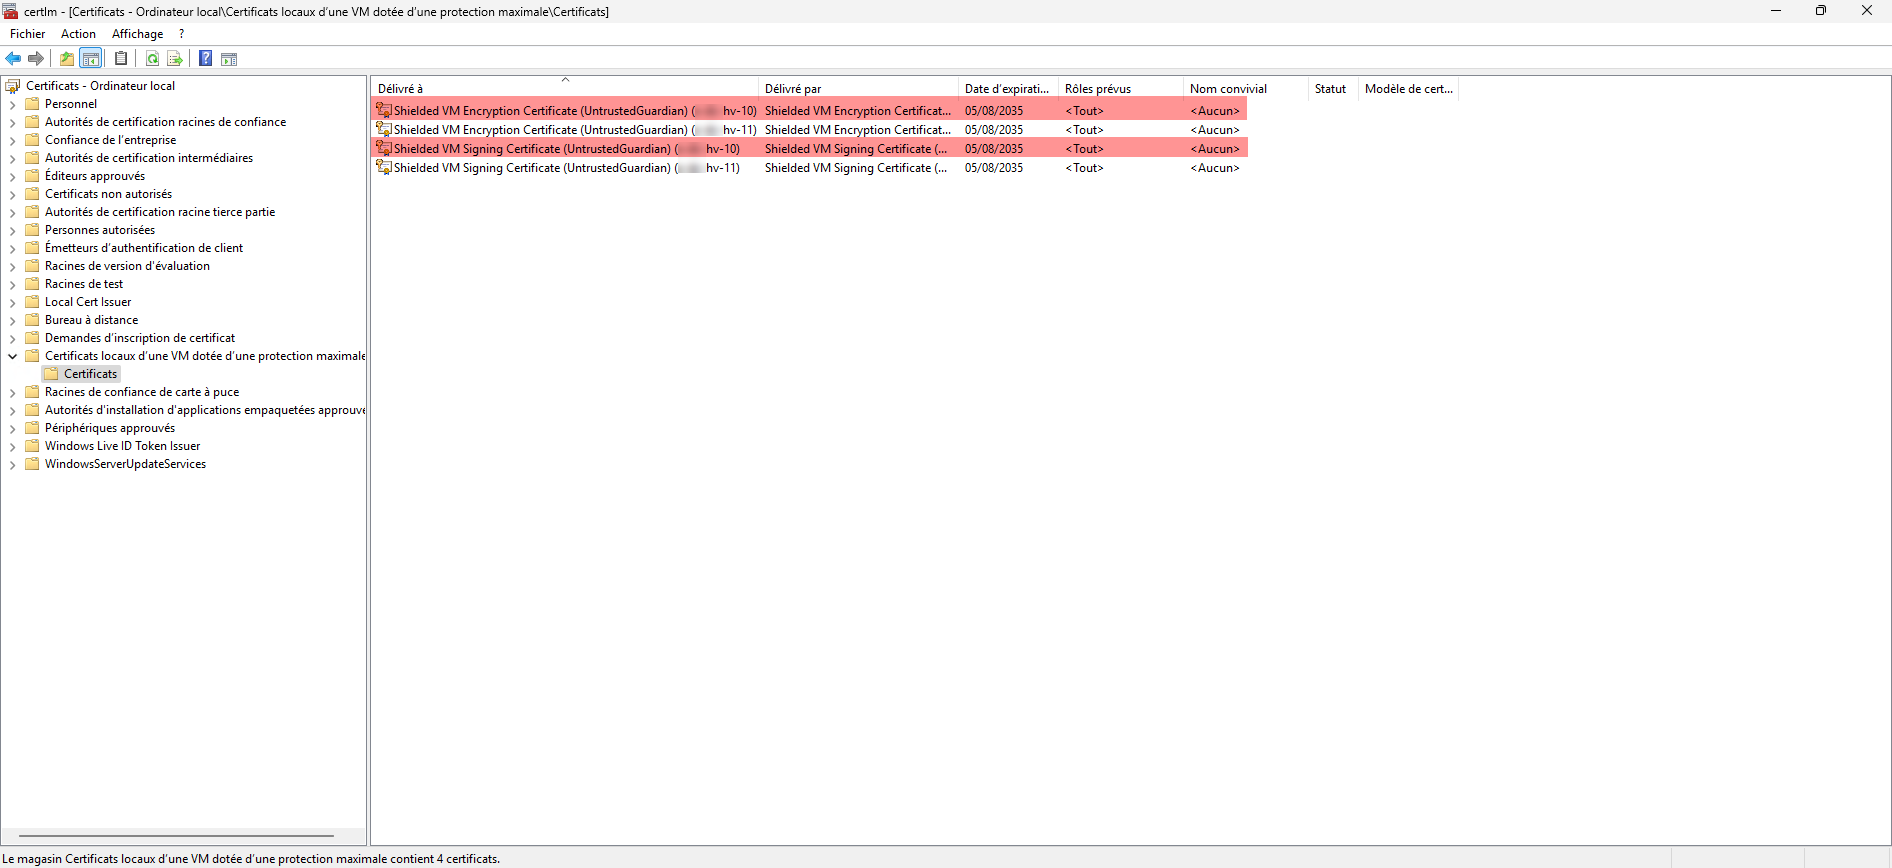Select the Signing Certificate row for hv-11
The width and height of the screenshot is (1892, 868).
566,168
